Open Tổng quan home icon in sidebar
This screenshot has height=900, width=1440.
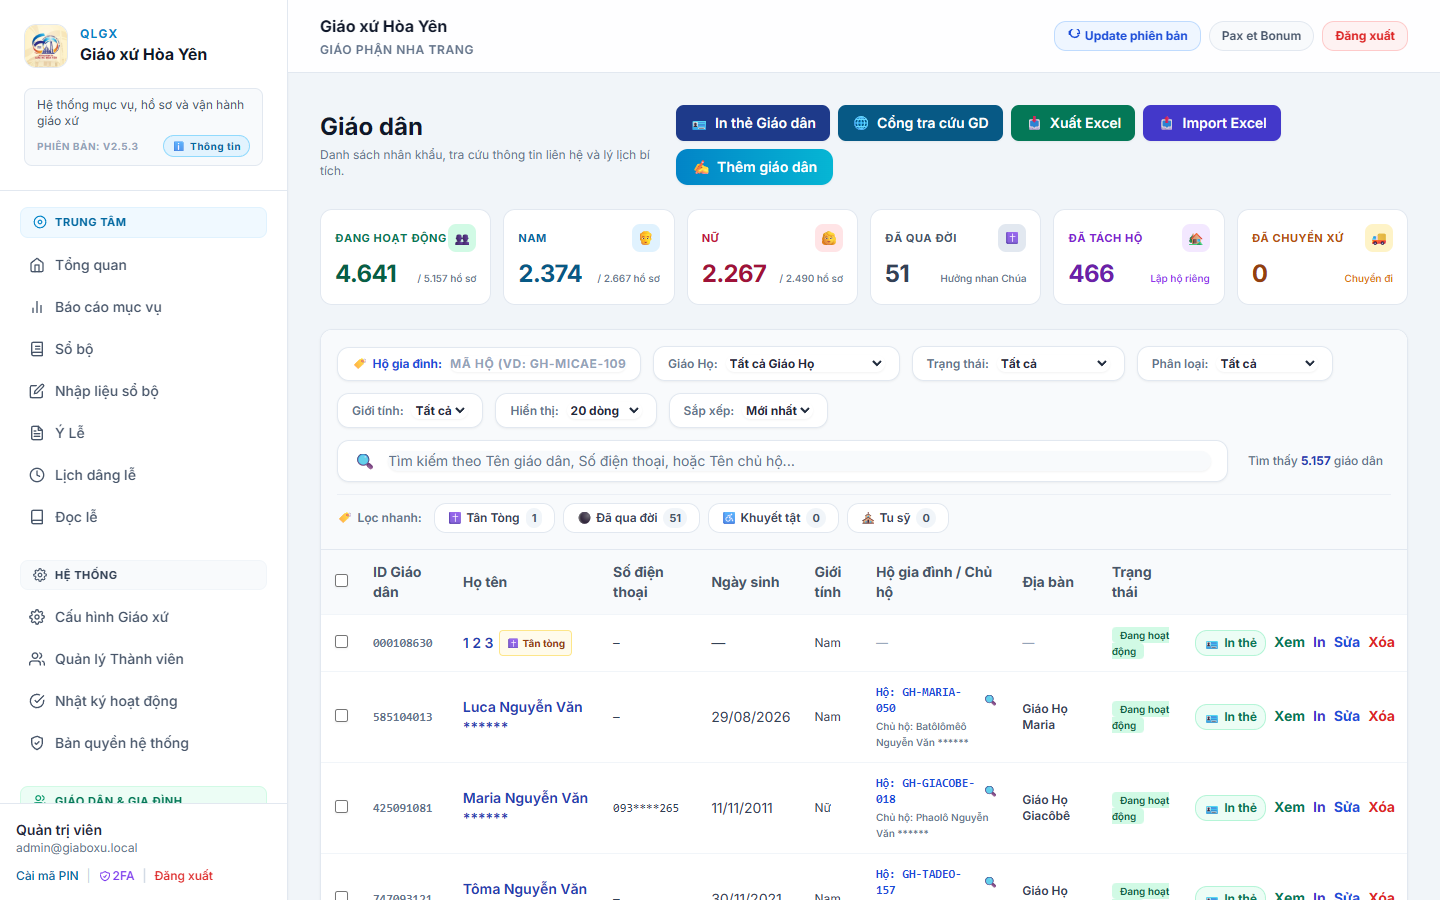pyautogui.click(x=37, y=265)
